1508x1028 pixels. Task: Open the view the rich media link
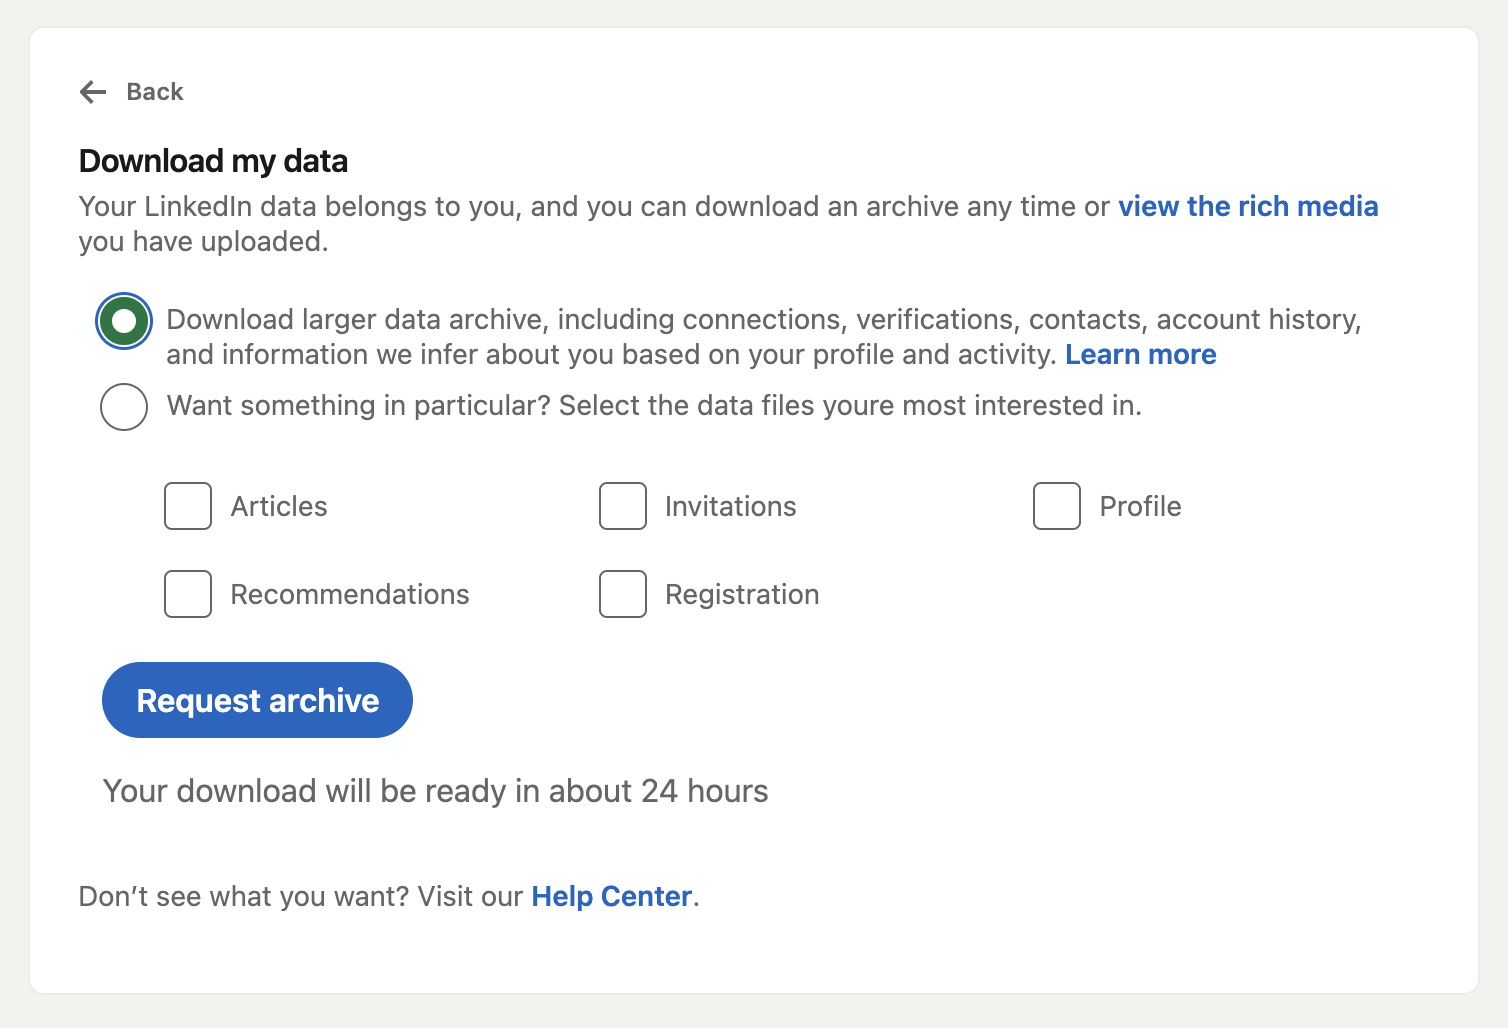tap(1248, 206)
